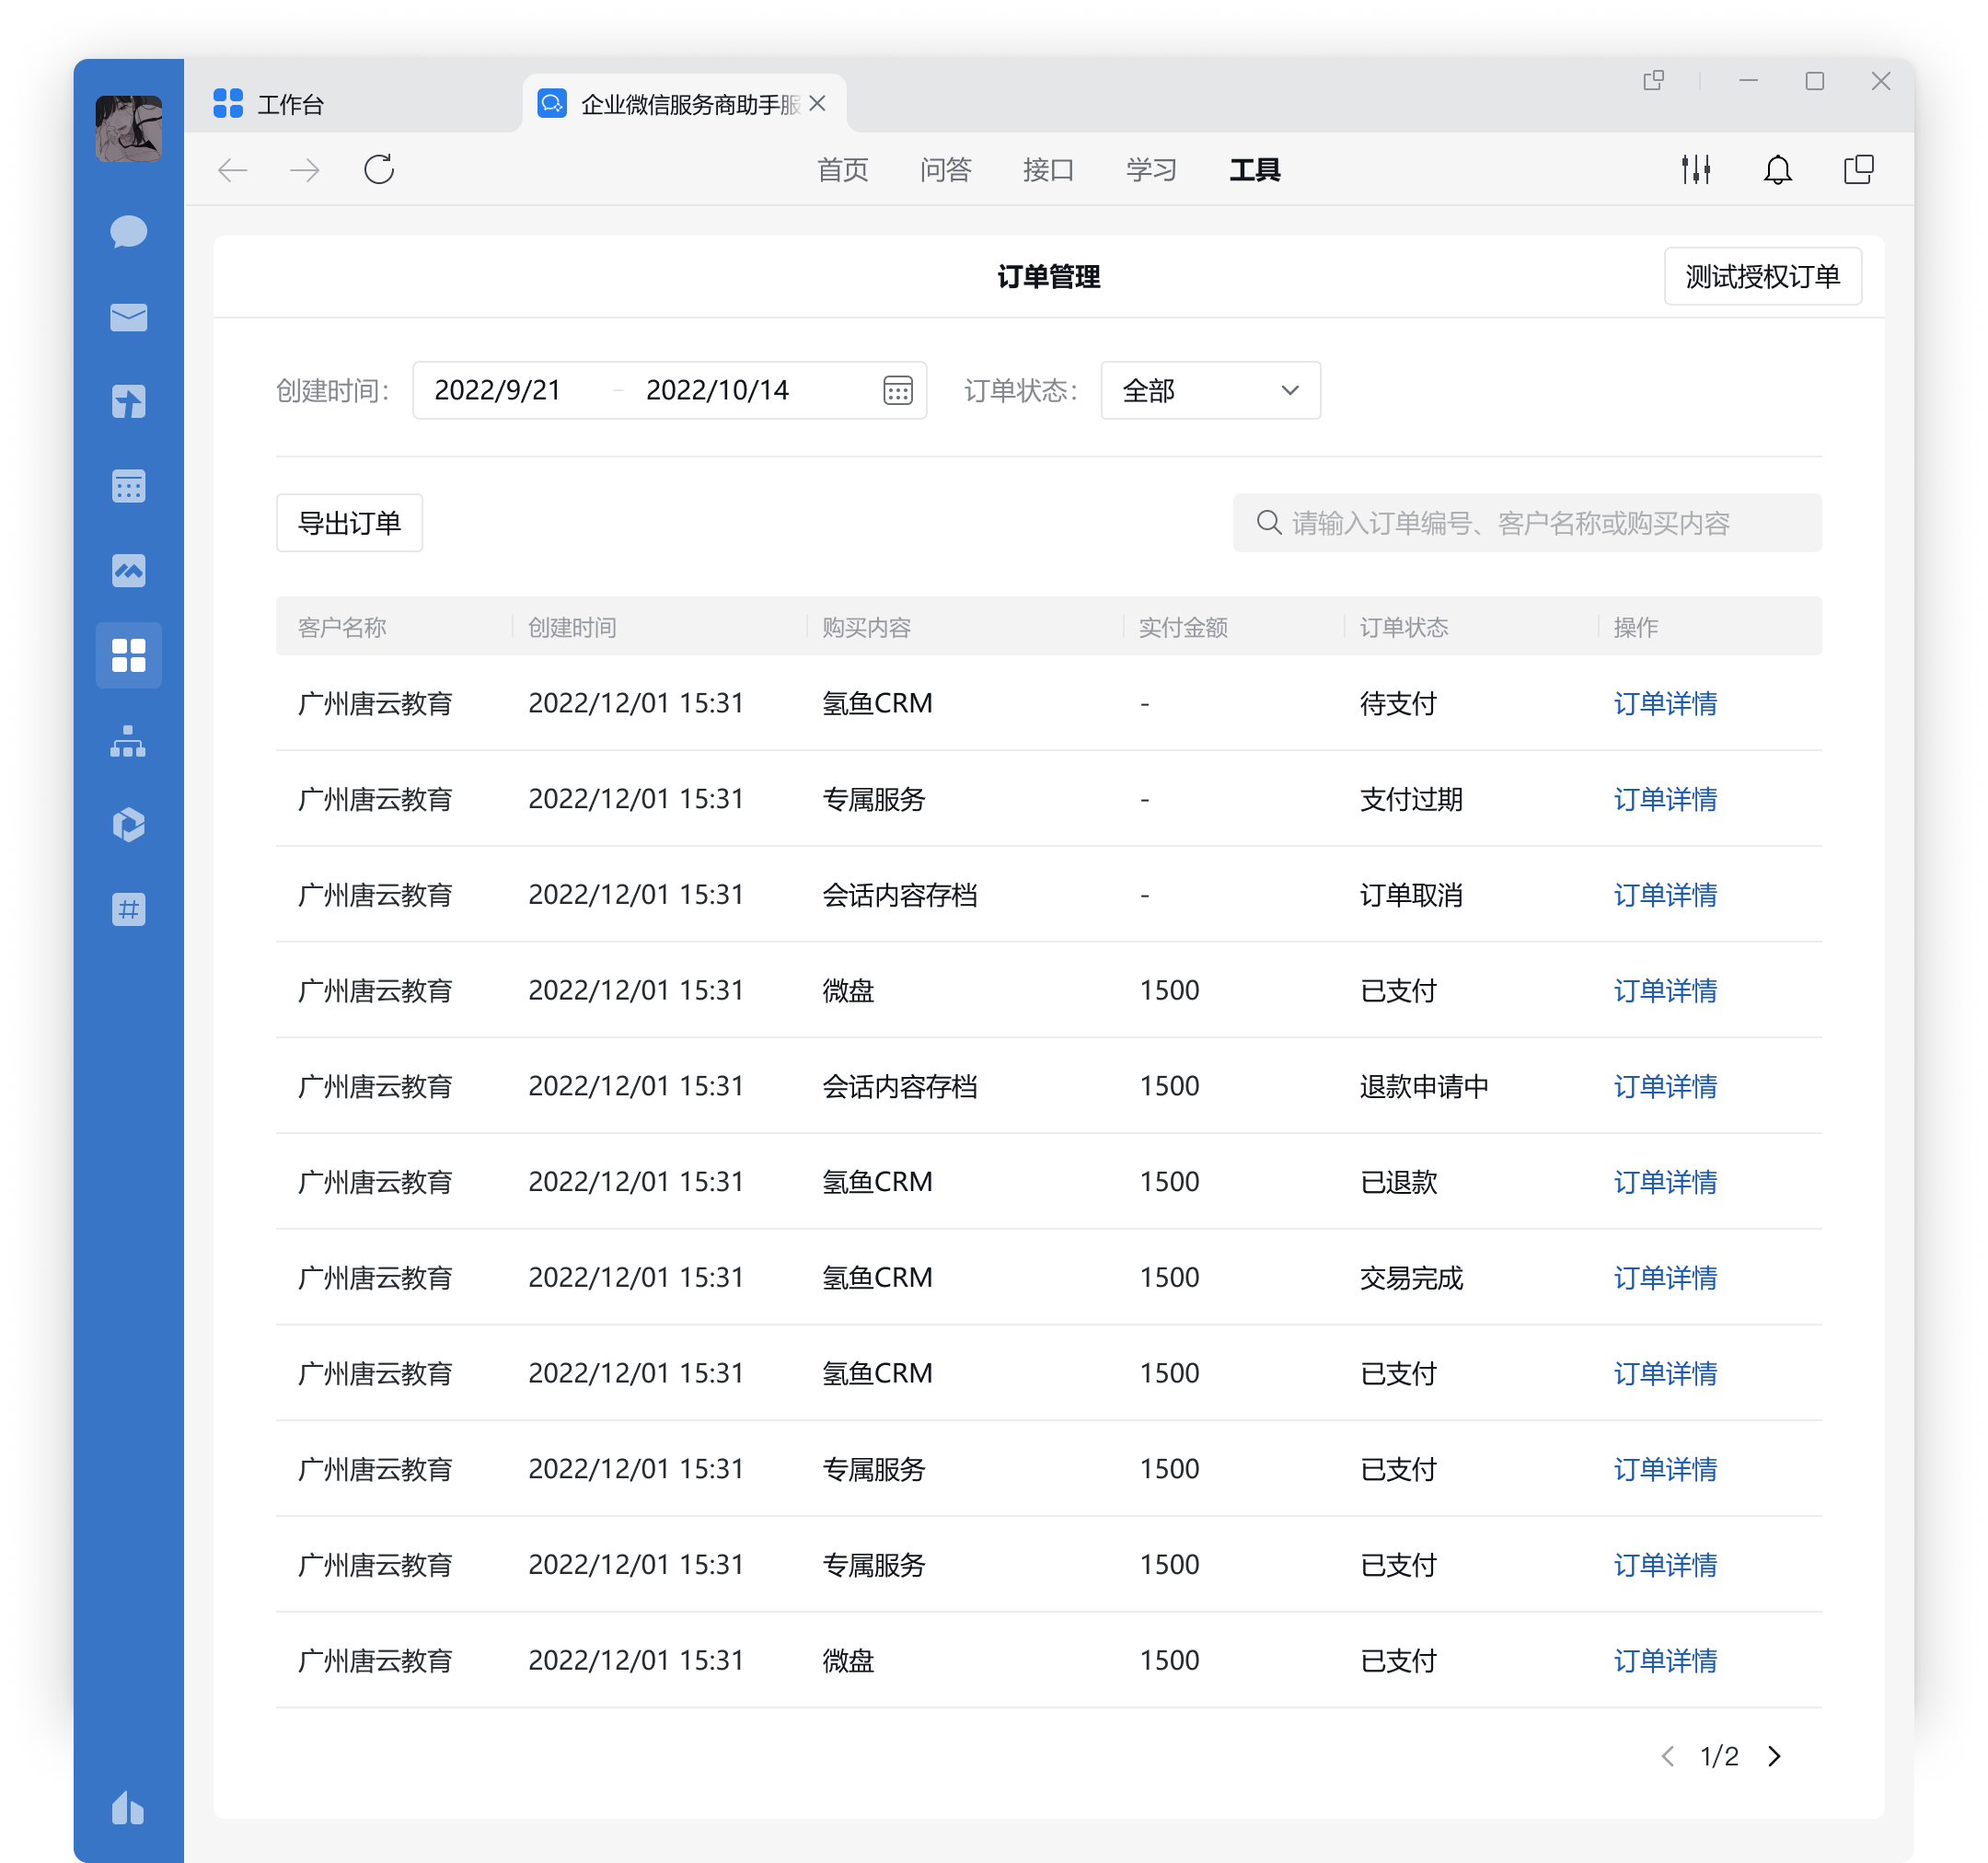Click the 1/2 page indicator
Viewport: 1988px width, 1863px height.
tap(1720, 1757)
